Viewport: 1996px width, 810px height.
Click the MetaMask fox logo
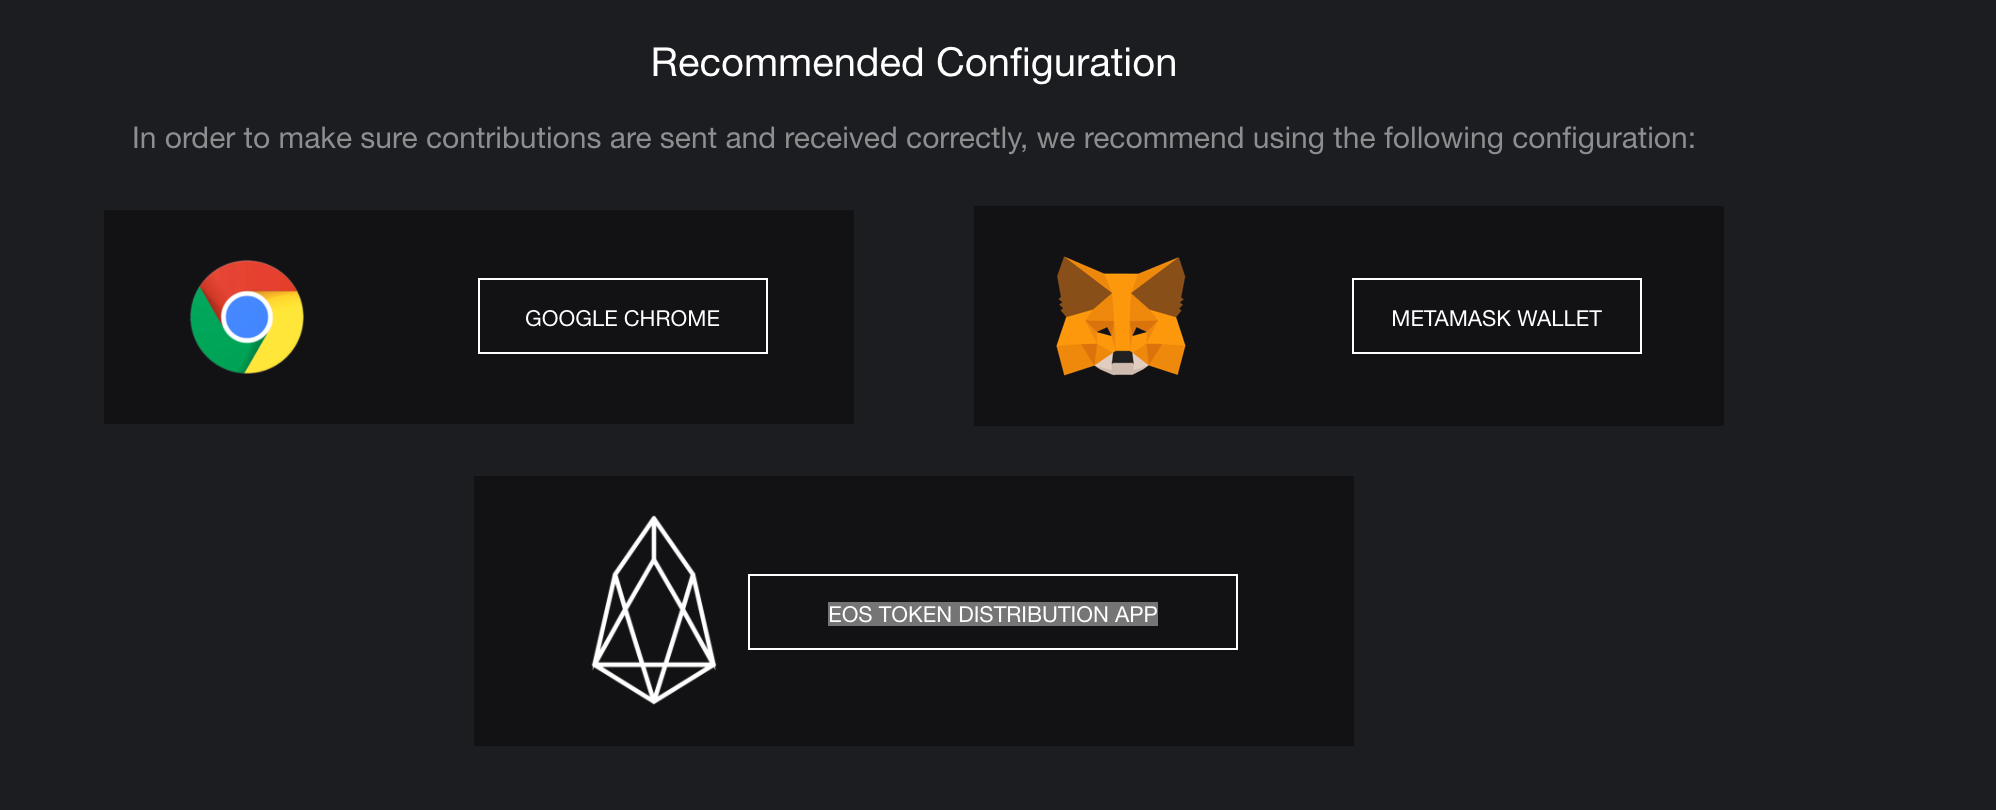1121,316
